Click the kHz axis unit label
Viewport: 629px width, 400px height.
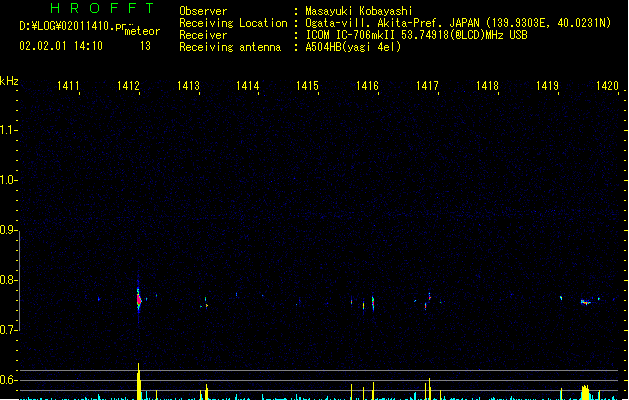[9, 81]
